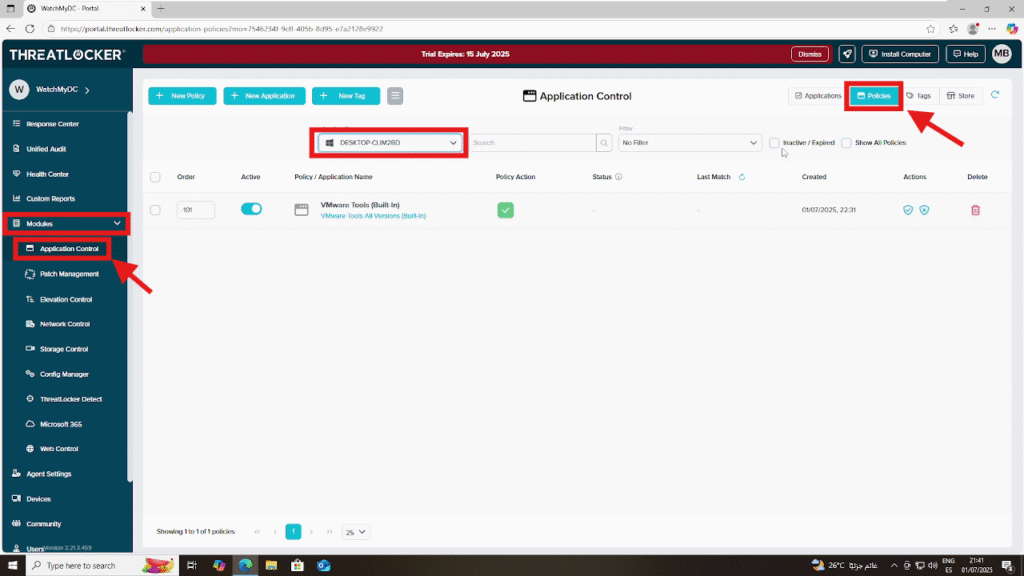This screenshot has height=576, width=1024.
Task: Check the Show All Policies checkbox
Action: (x=846, y=143)
